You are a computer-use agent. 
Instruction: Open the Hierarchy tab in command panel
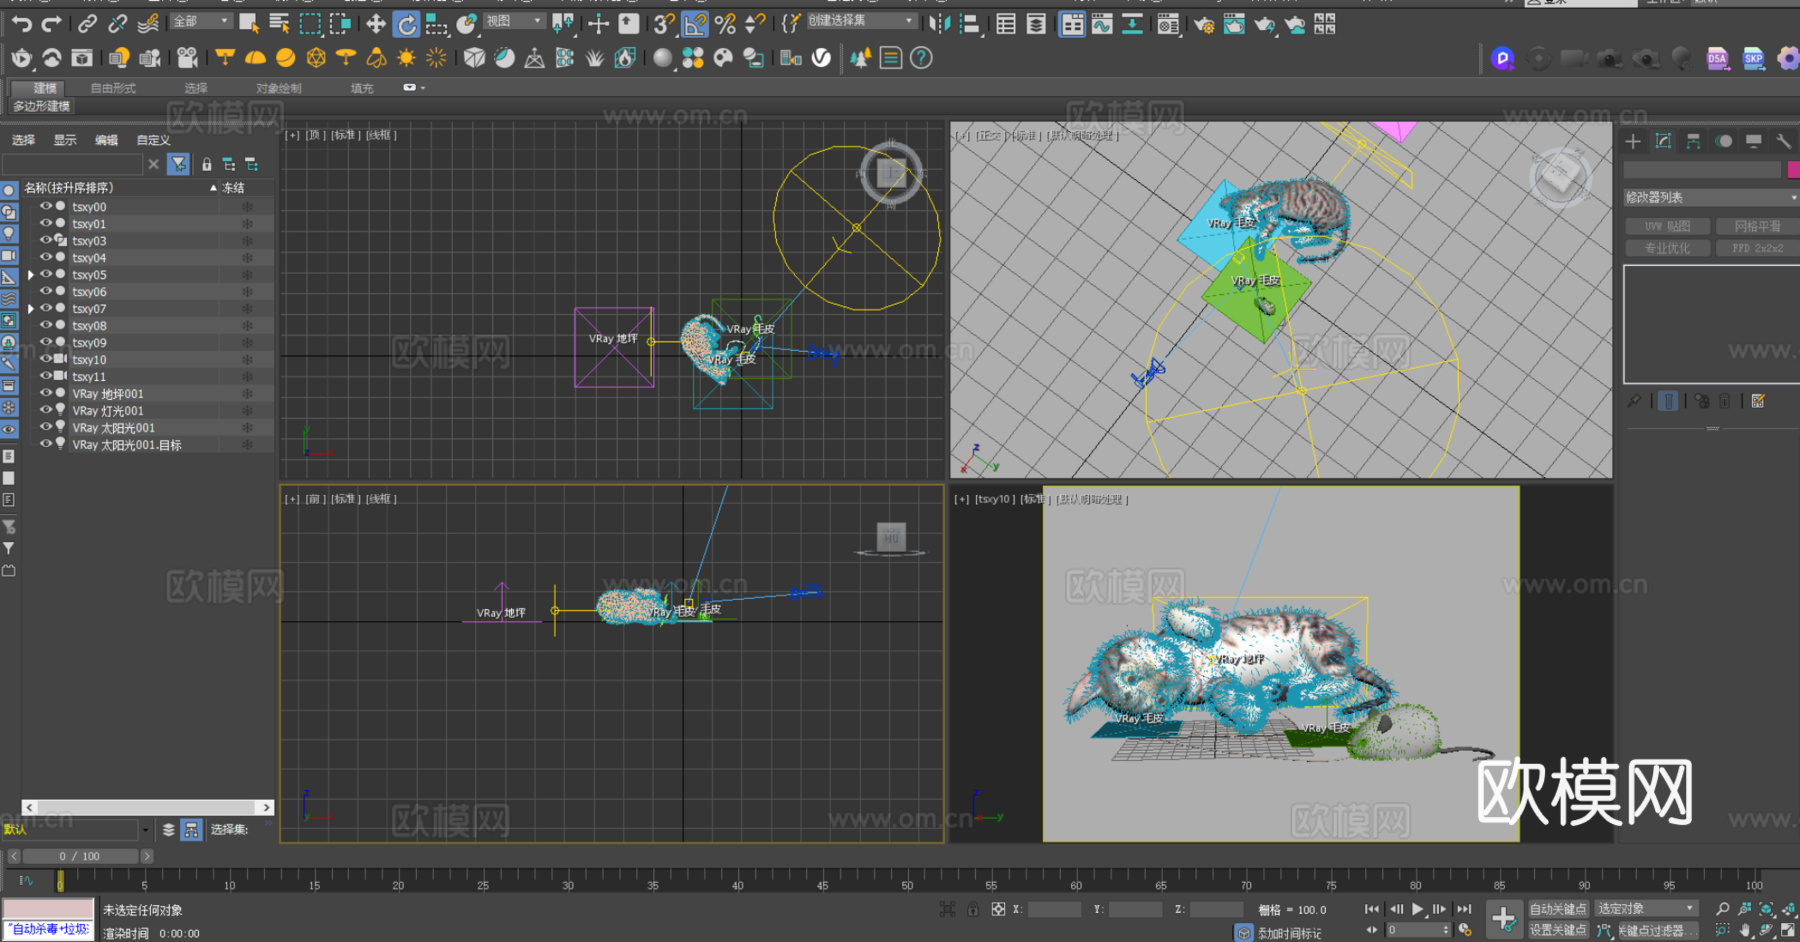pos(1693,141)
